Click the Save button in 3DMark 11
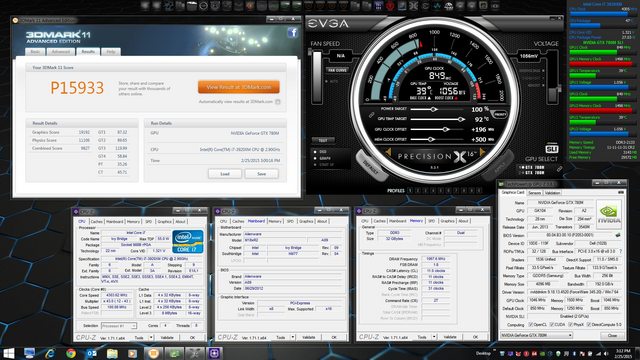Viewport: 640px width, 360px height. click(x=262, y=174)
